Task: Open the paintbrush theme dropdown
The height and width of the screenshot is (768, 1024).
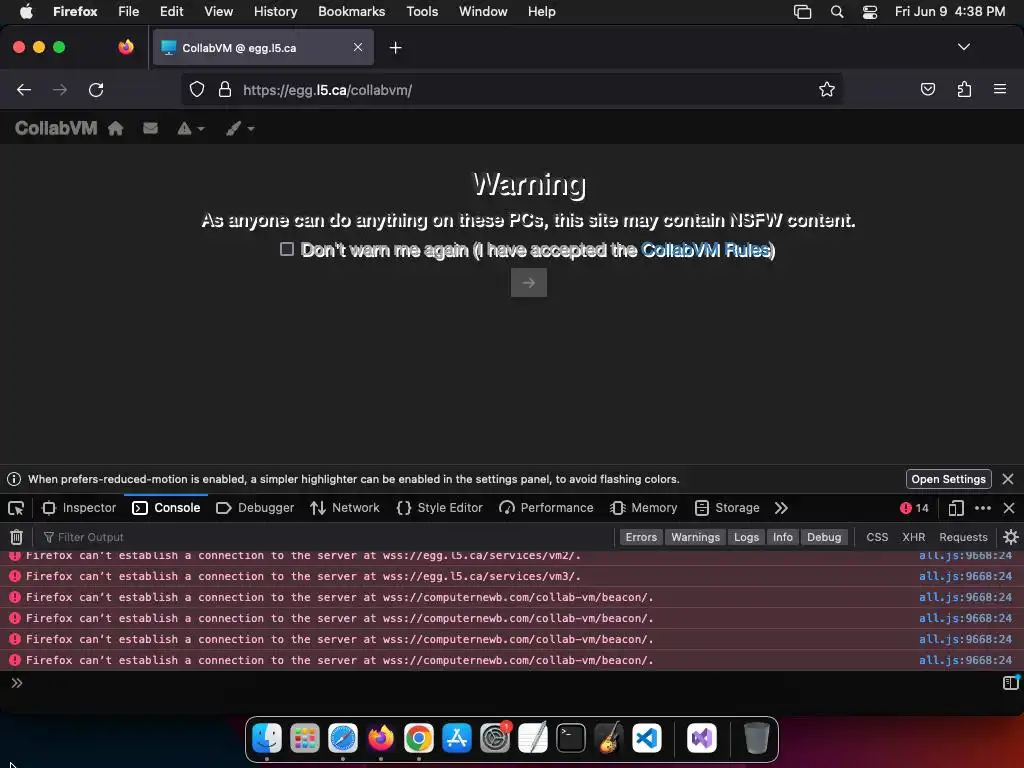Action: pyautogui.click(x=240, y=129)
